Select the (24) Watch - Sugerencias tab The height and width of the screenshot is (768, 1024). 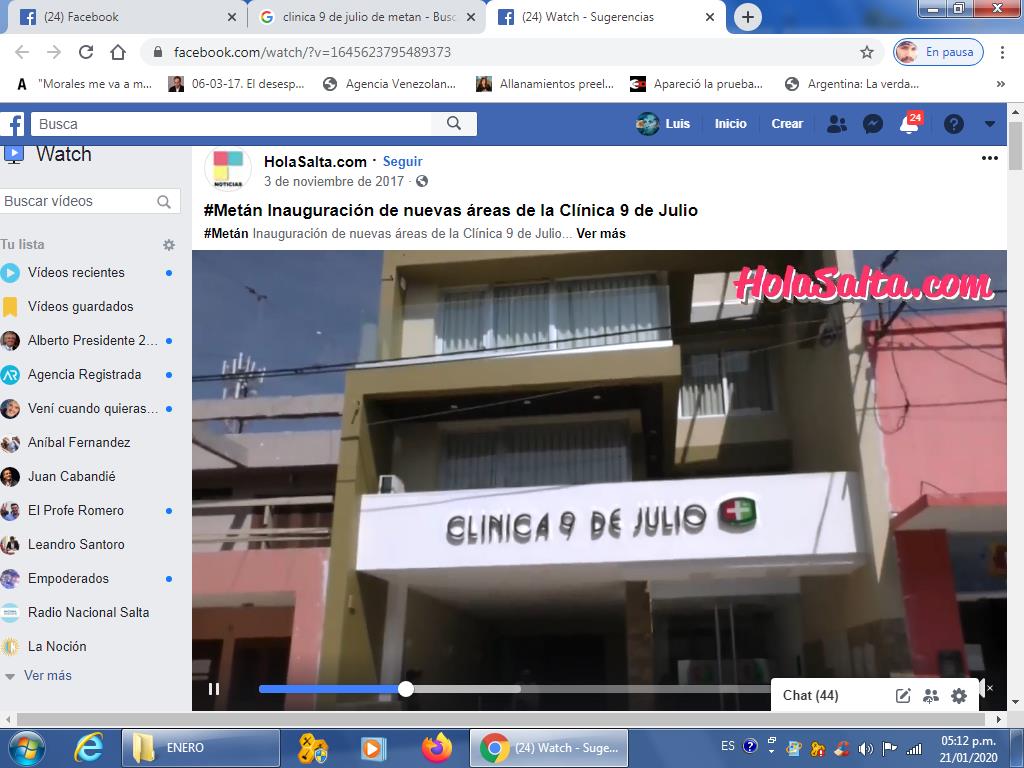(605, 17)
